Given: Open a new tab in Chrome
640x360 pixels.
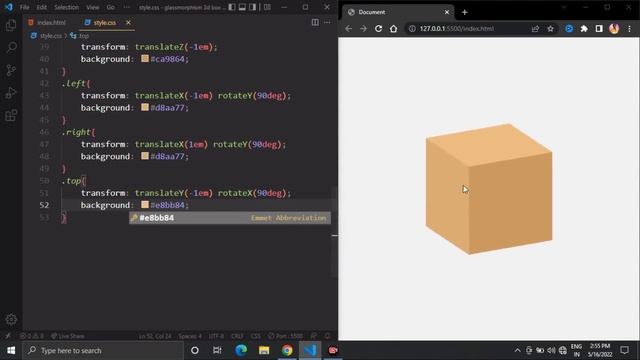Looking at the screenshot, I should pos(464,12).
